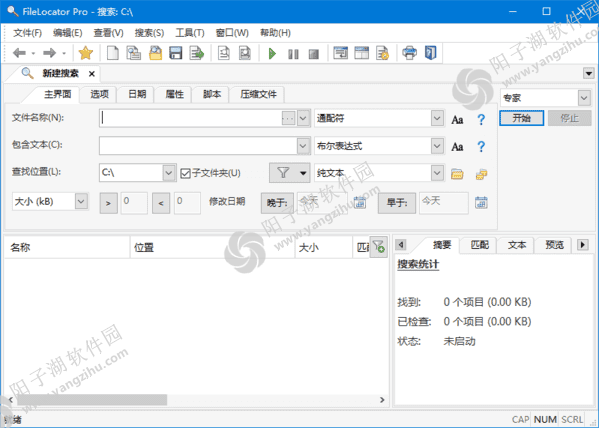Open the 查看(V) menu

[108, 33]
